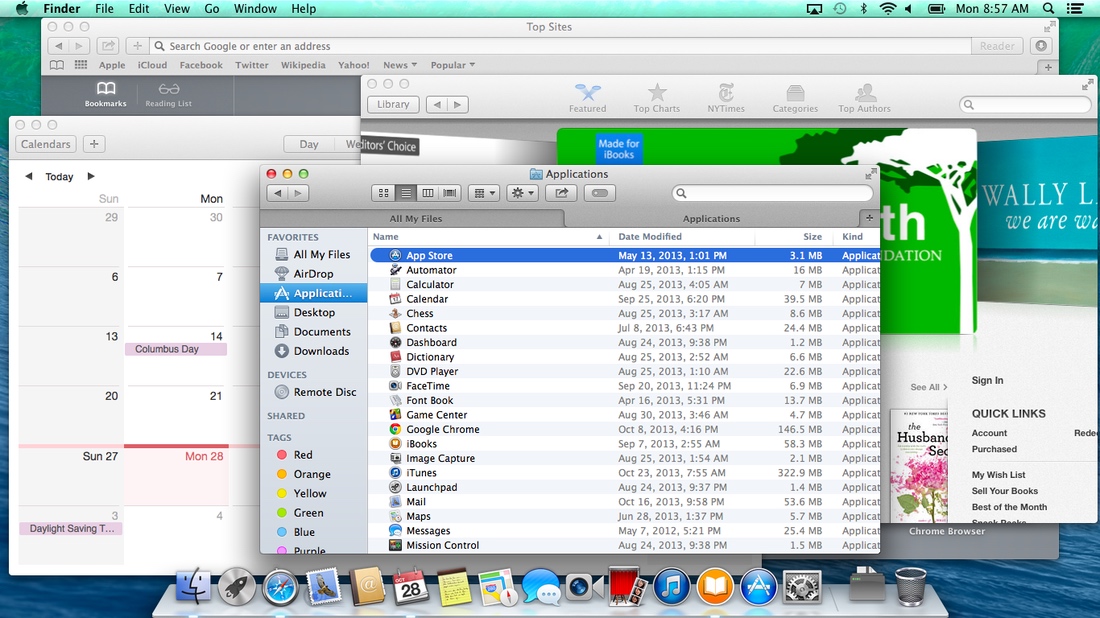Open AirDrop in Finder sidebar
1100x618 pixels.
(313, 274)
